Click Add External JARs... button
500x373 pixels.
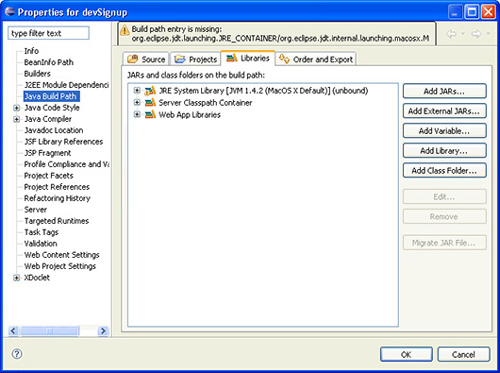pos(444,111)
